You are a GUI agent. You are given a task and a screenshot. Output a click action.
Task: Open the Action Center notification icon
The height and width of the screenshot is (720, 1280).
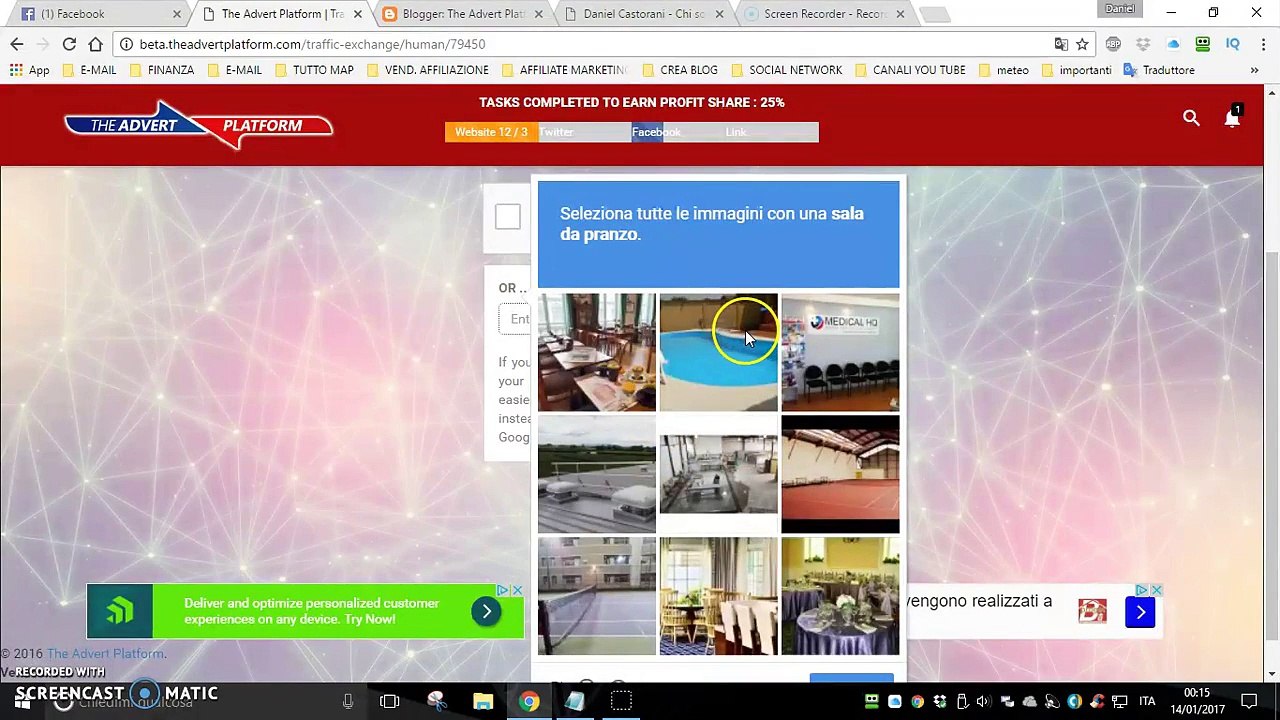pyautogui.click(x=1249, y=701)
